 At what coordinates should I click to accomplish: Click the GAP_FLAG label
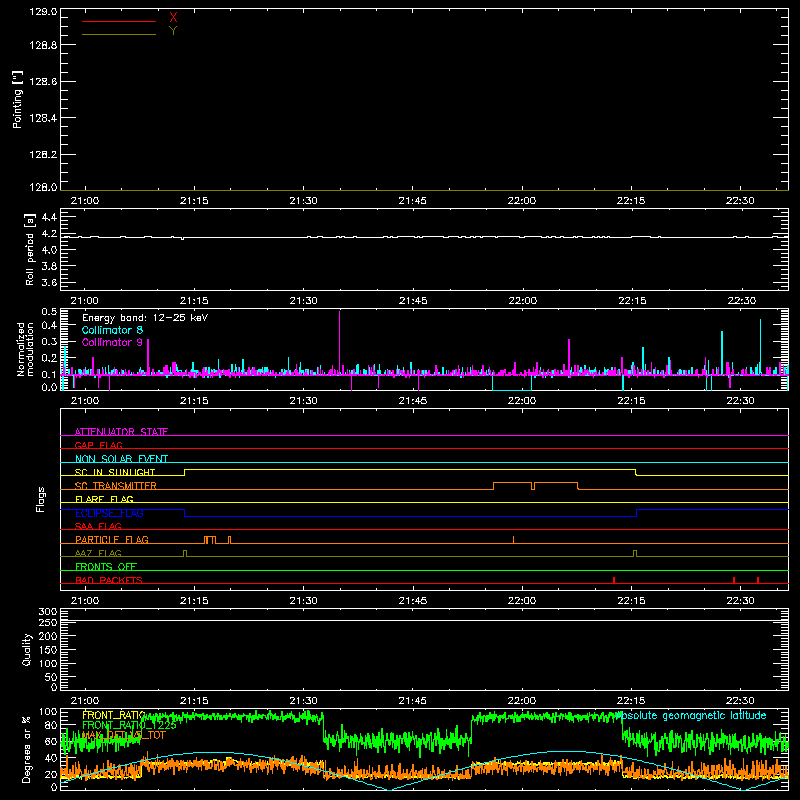point(98,445)
